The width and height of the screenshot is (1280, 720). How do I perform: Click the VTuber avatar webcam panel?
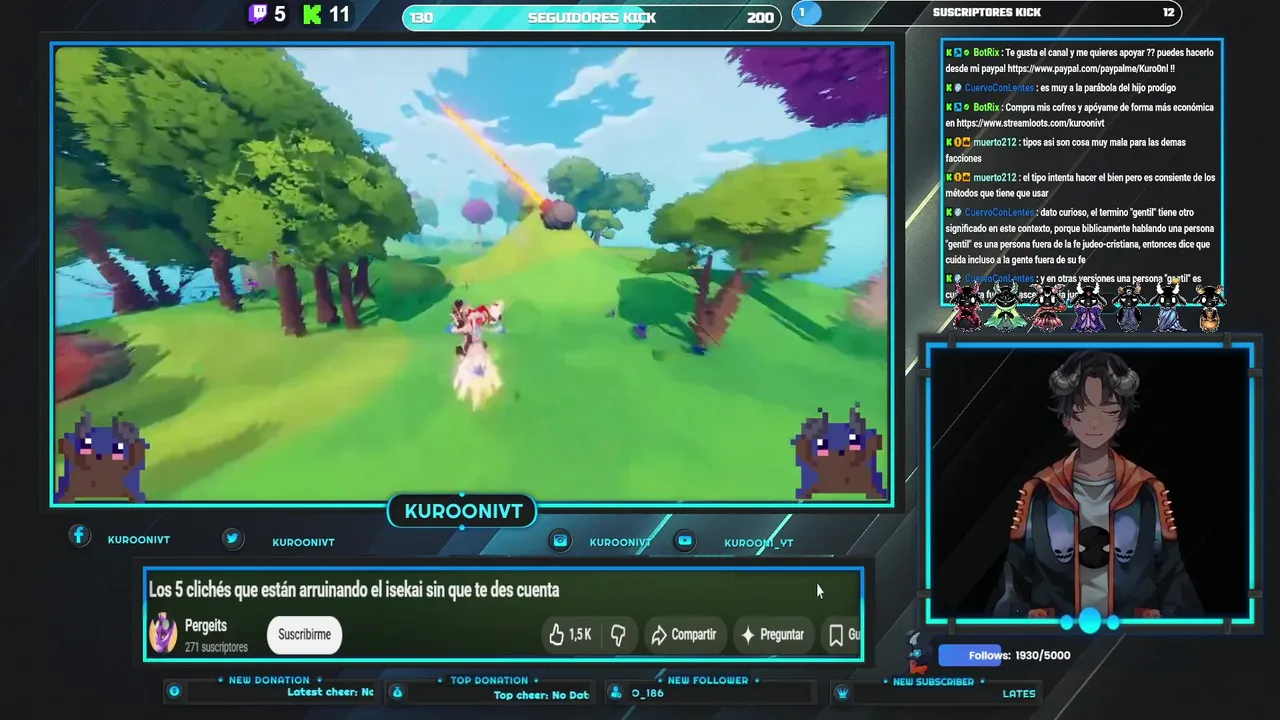[x=1090, y=484]
